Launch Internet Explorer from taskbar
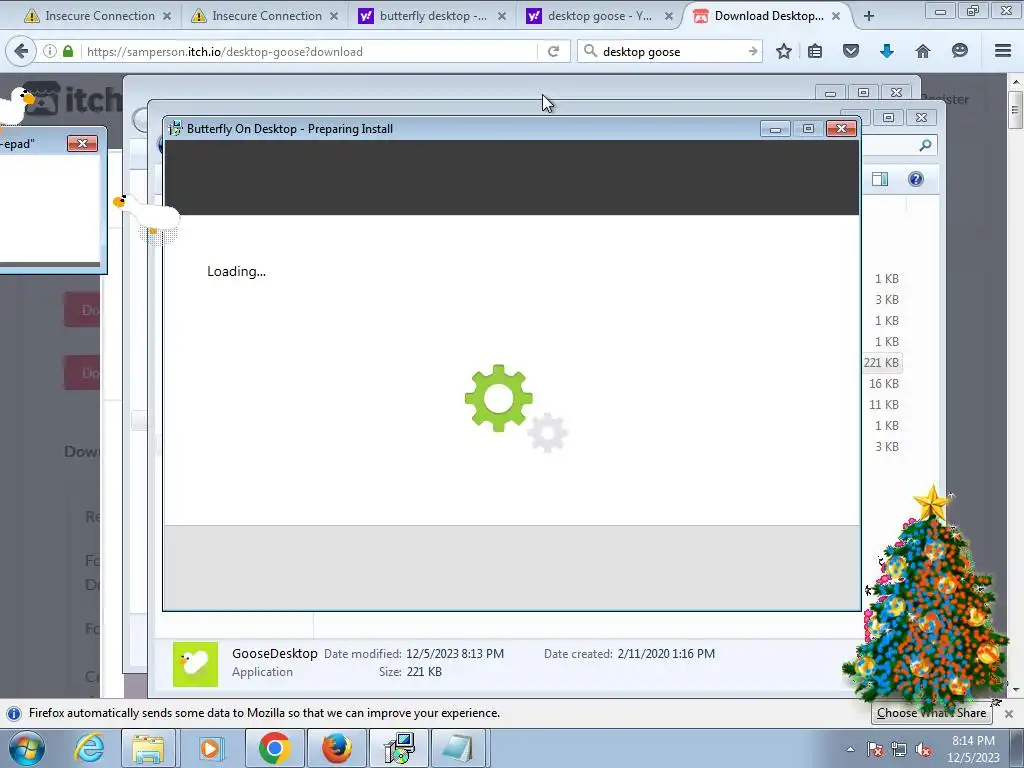The height and width of the screenshot is (768, 1024). (89, 748)
